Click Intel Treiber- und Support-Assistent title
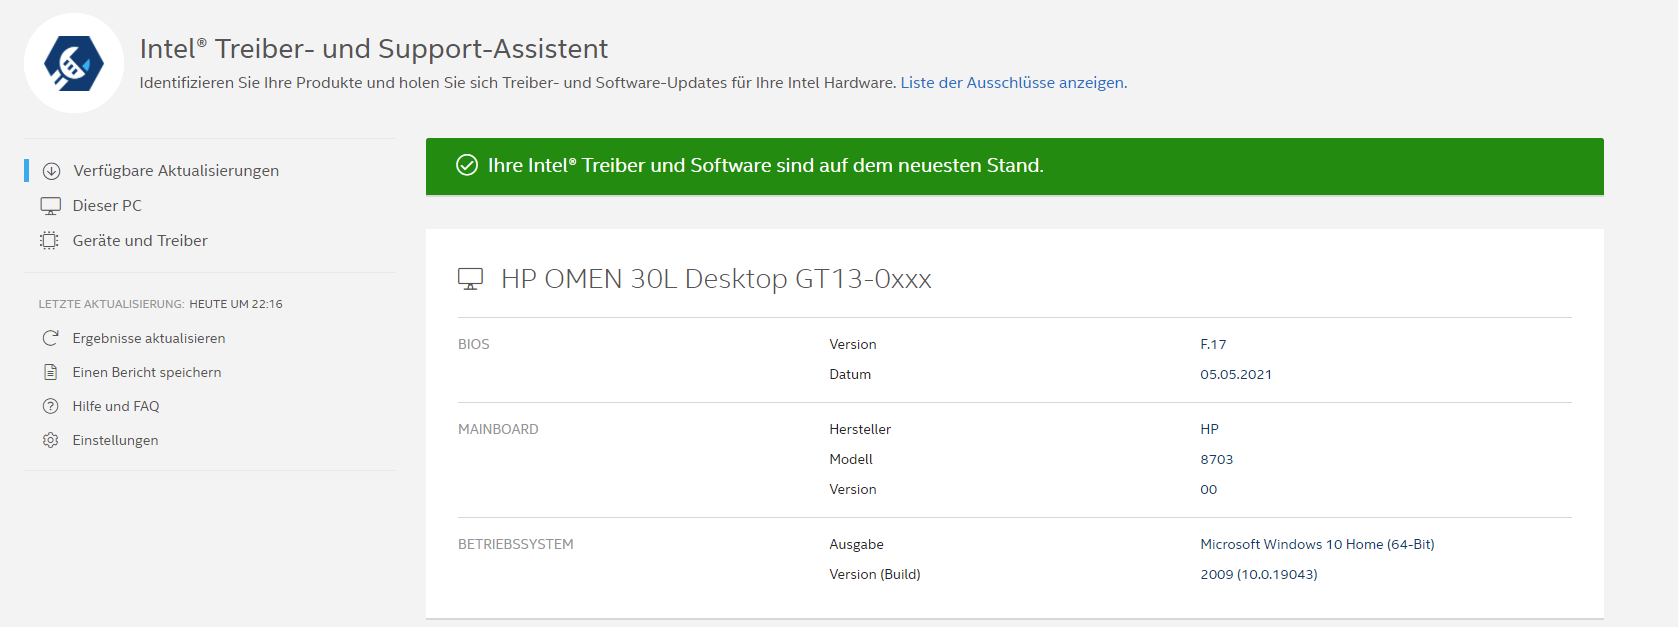Viewport: 1678px width, 627px height. pos(374,49)
